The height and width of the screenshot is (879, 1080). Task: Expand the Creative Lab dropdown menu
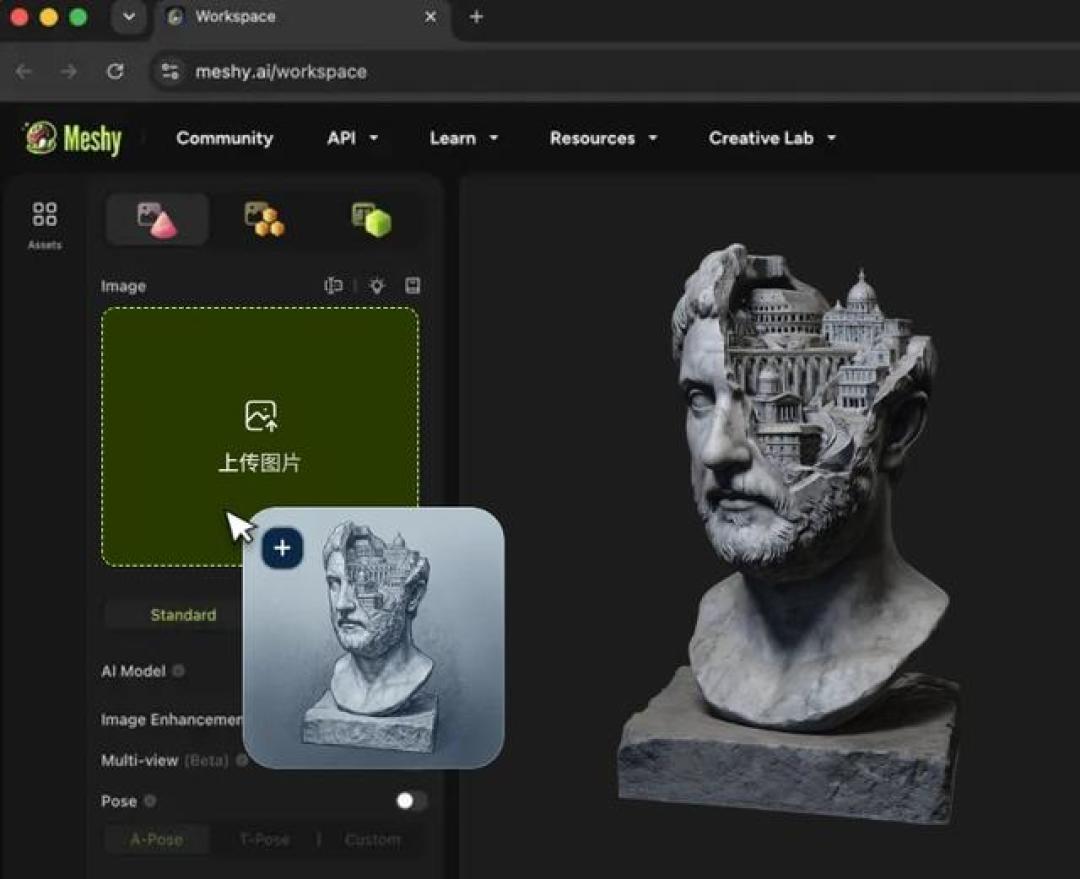772,138
